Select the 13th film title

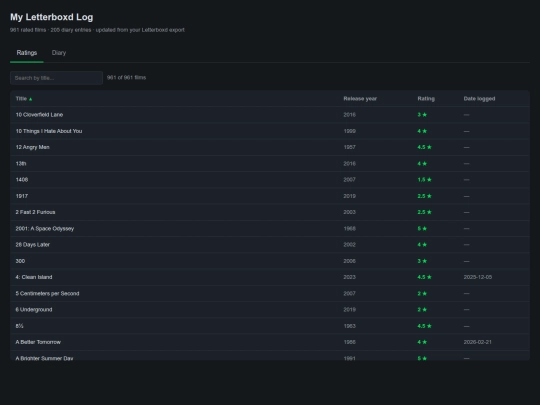[x=21, y=163]
